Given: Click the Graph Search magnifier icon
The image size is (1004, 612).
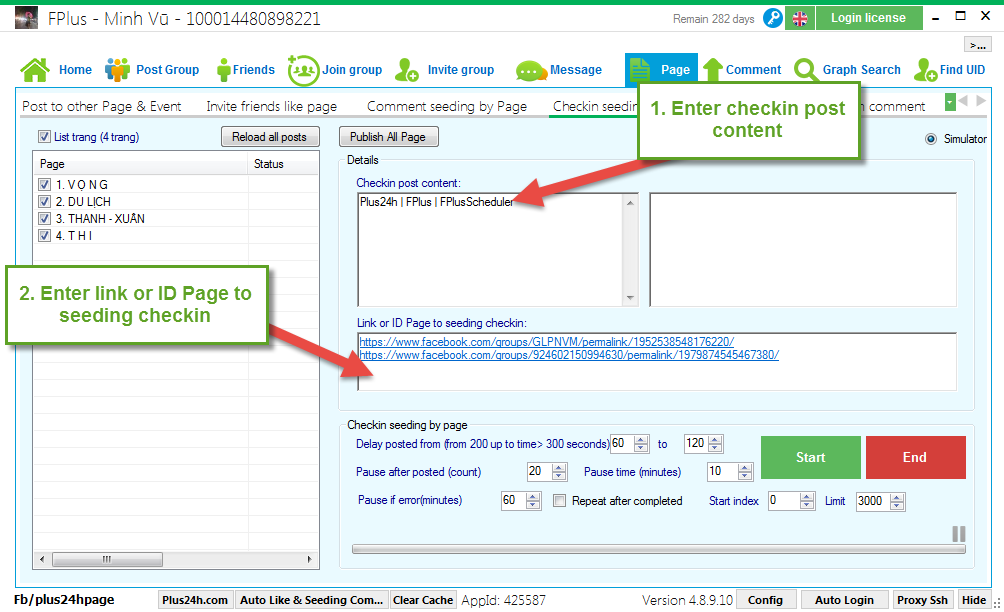Looking at the screenshot, I should pyautogui.click(x=806, y=70).
